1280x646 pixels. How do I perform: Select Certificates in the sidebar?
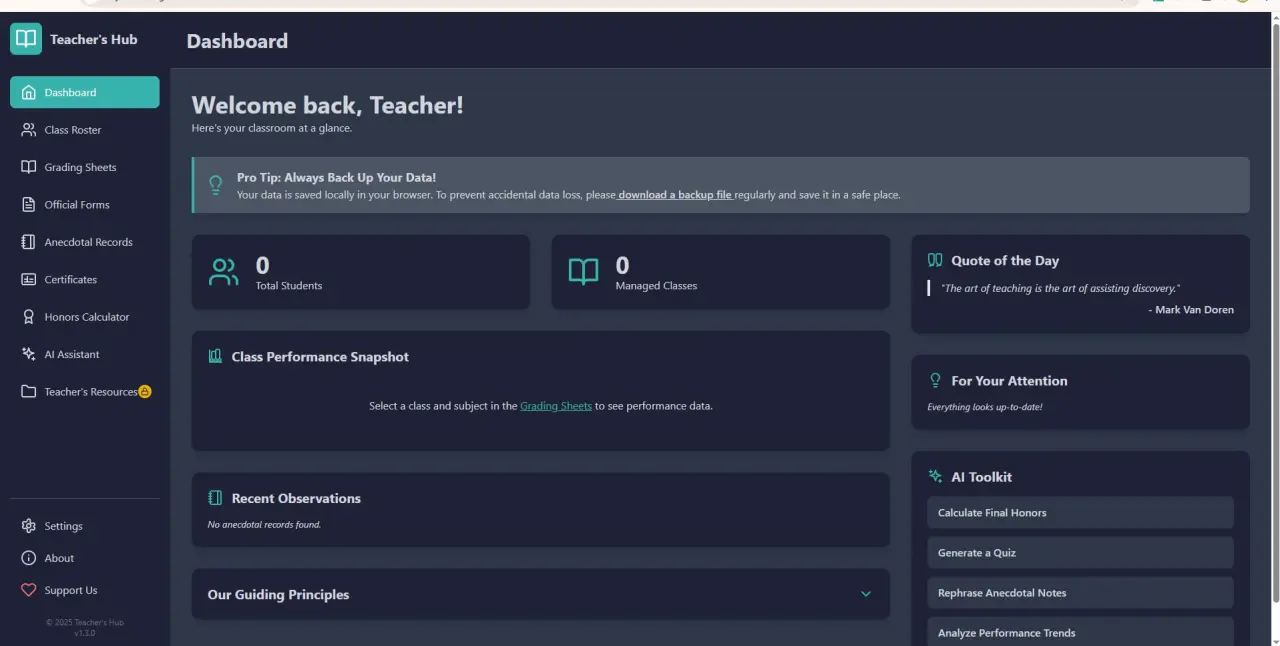[x=85, y=280]
